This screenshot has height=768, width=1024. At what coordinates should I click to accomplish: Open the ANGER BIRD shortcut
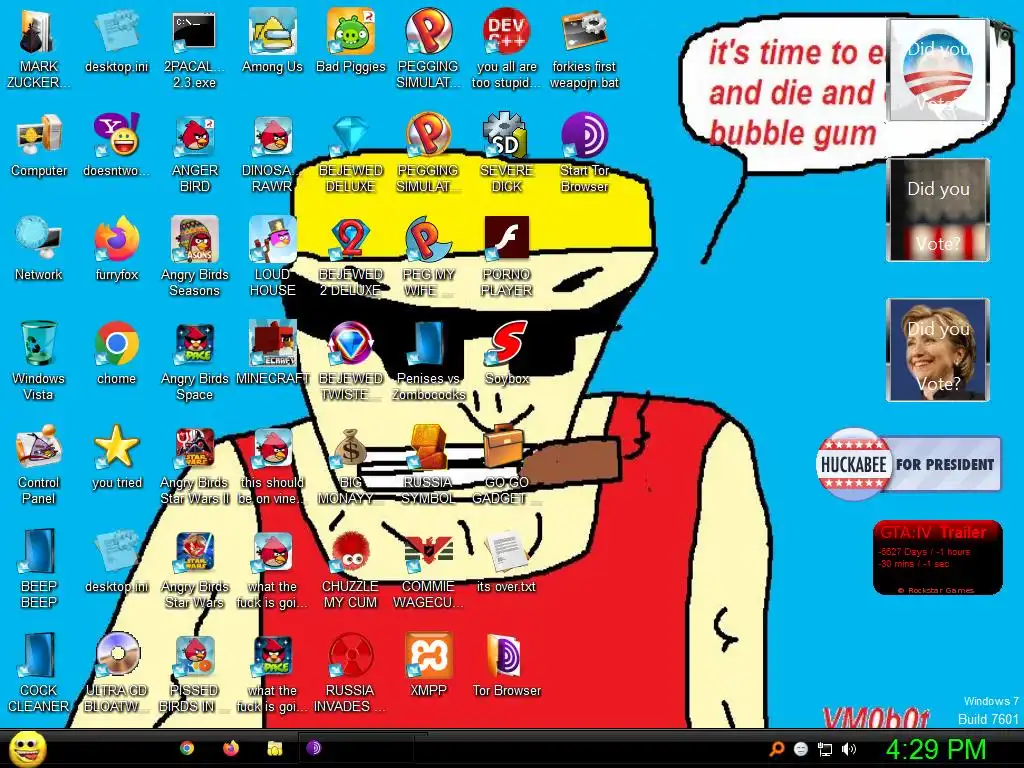pyautogui.click(x=195, y=153)
